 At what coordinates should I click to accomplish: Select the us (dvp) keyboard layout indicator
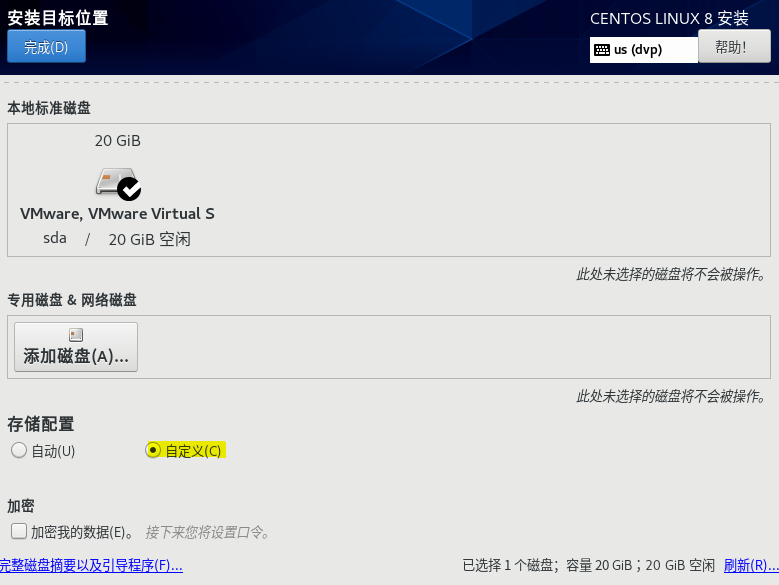(x=643, y=50)
